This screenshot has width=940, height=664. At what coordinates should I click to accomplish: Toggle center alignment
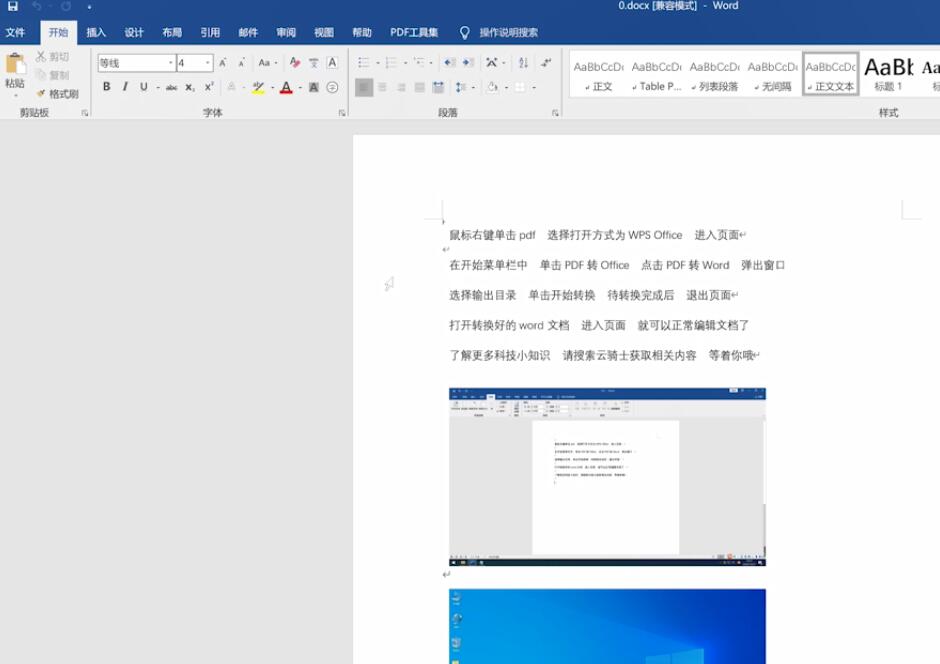[x=382, y=87]
